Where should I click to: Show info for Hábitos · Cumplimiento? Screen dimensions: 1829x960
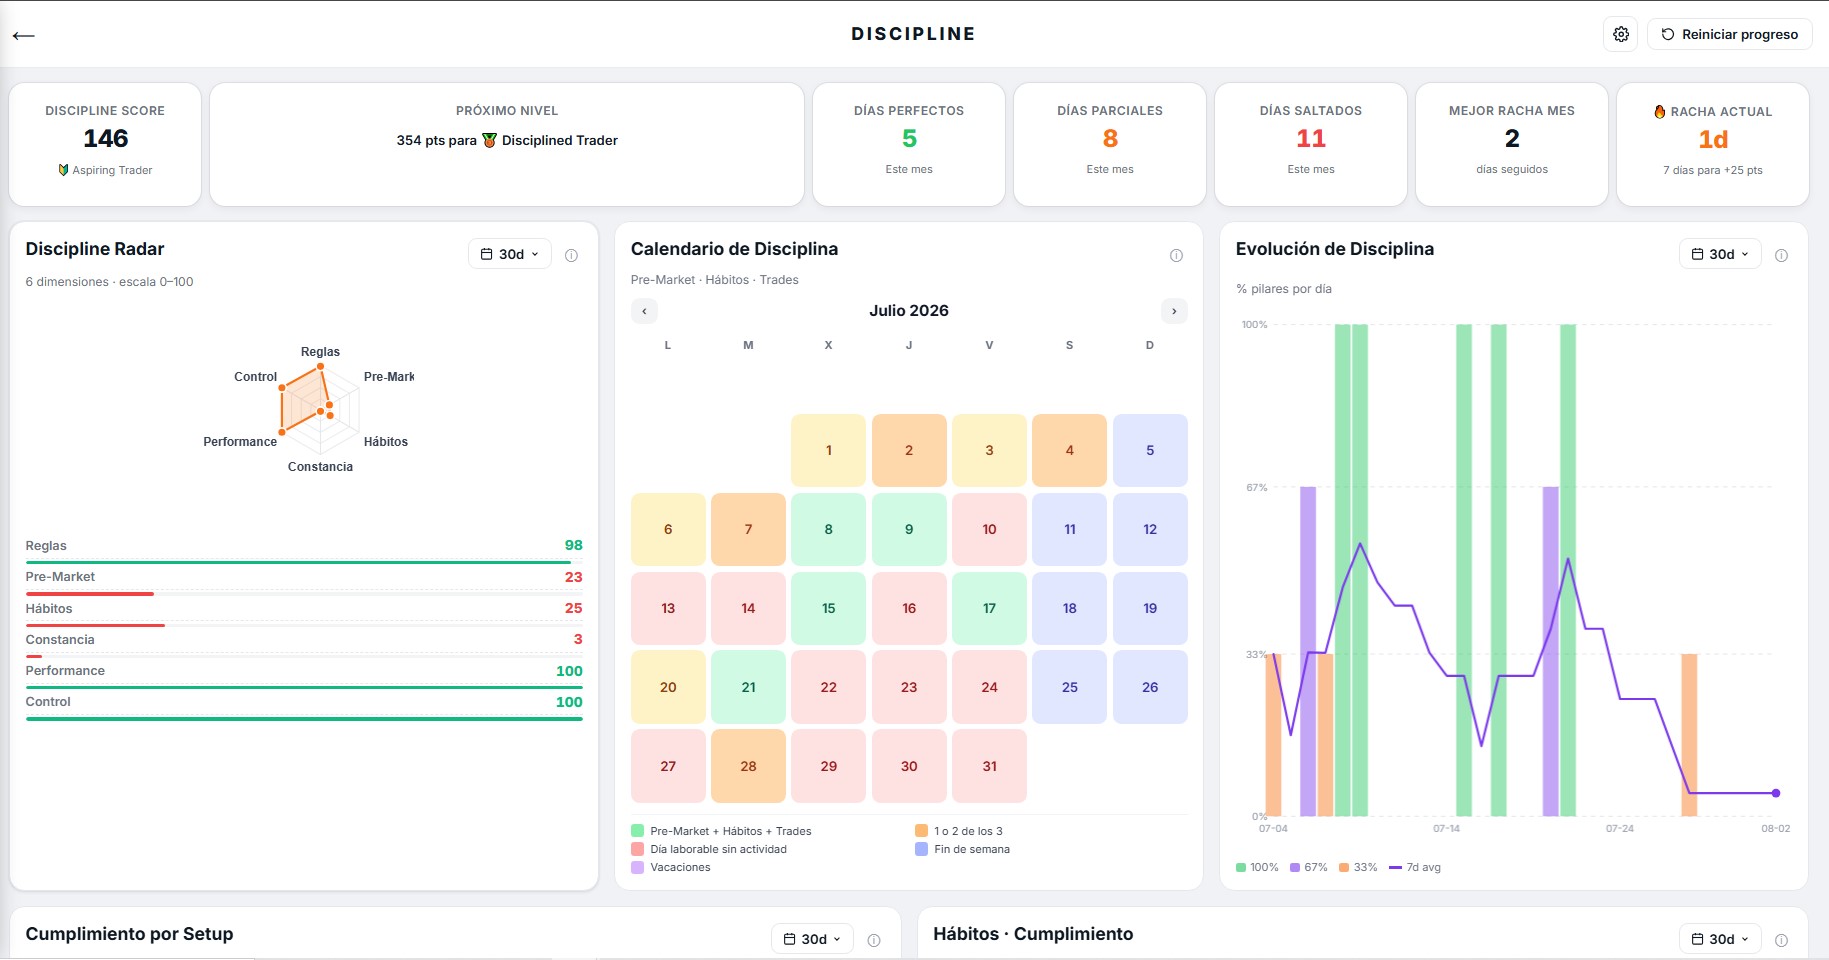pos(1782,940)
